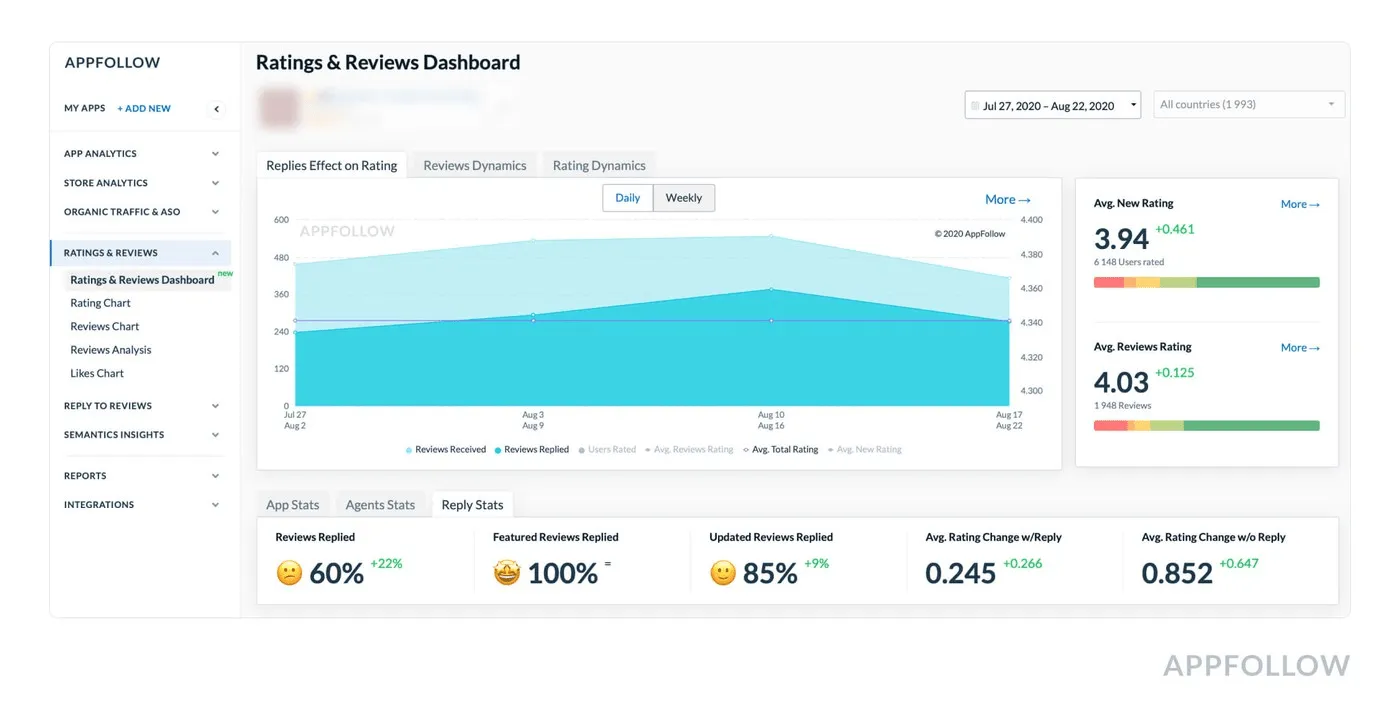The image size is (1400, 701).
Task: Open Reviews Chart in sidebar
Action: [105, 326]
